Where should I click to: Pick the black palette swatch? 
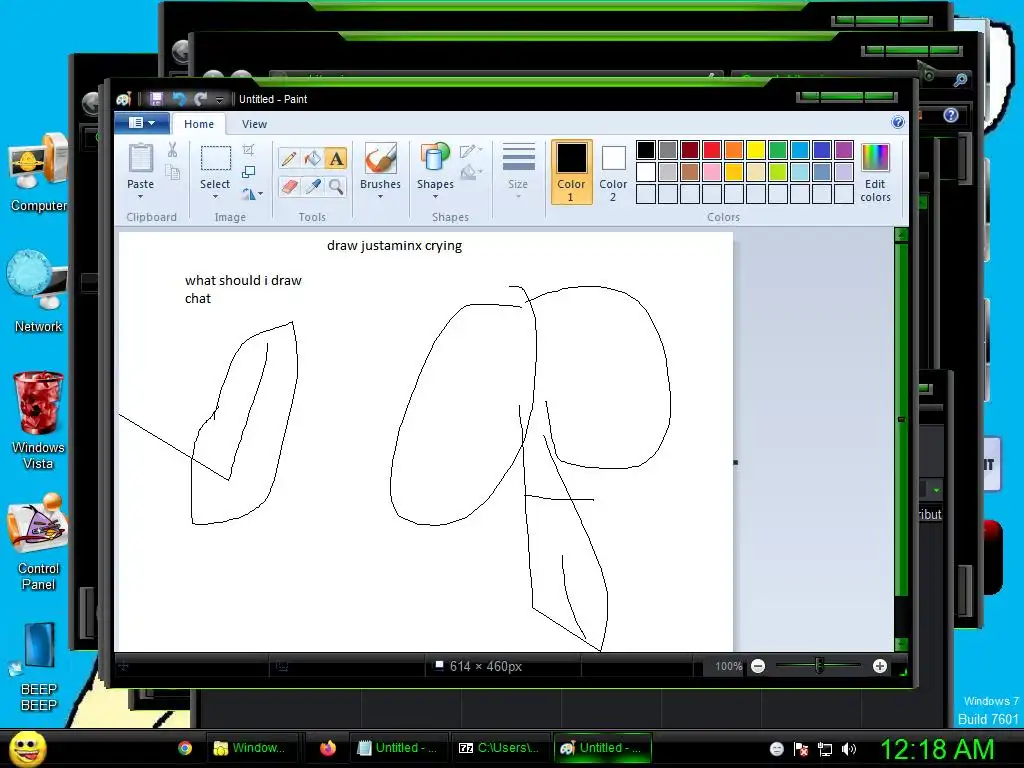click(x=646, y=150)
